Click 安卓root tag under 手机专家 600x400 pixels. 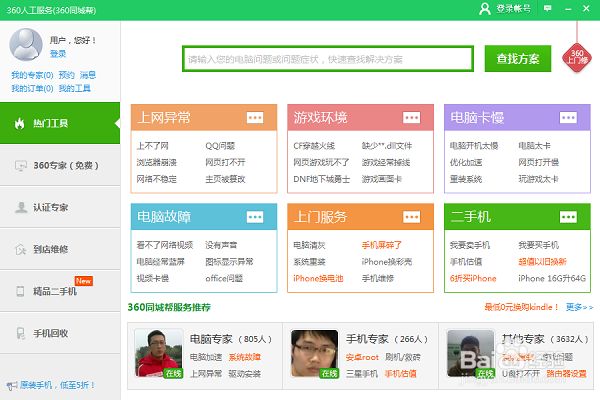[x=362, y=357]
